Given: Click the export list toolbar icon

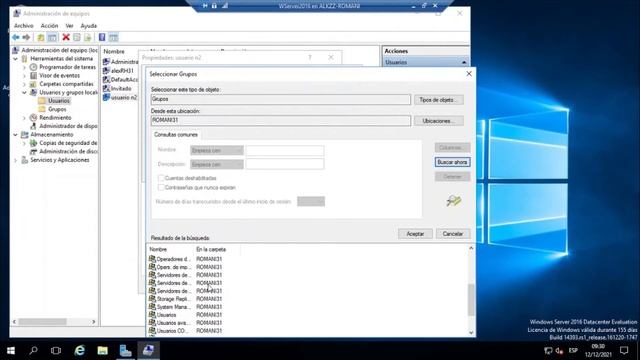Looking at the screenshot, I should pyautogui.click(x=87, y=38).
